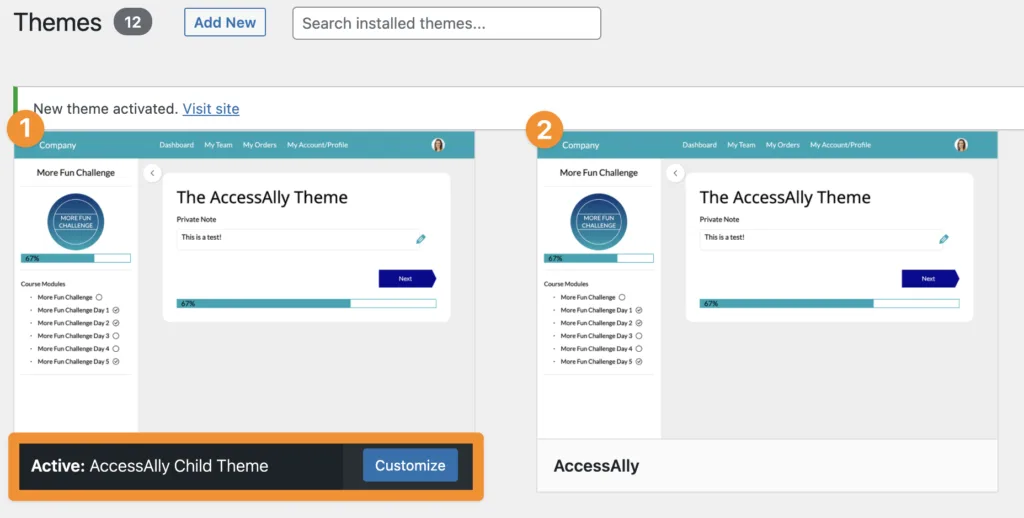Click Active: AccessAlly Child Theme label

[x=150, y=466]
